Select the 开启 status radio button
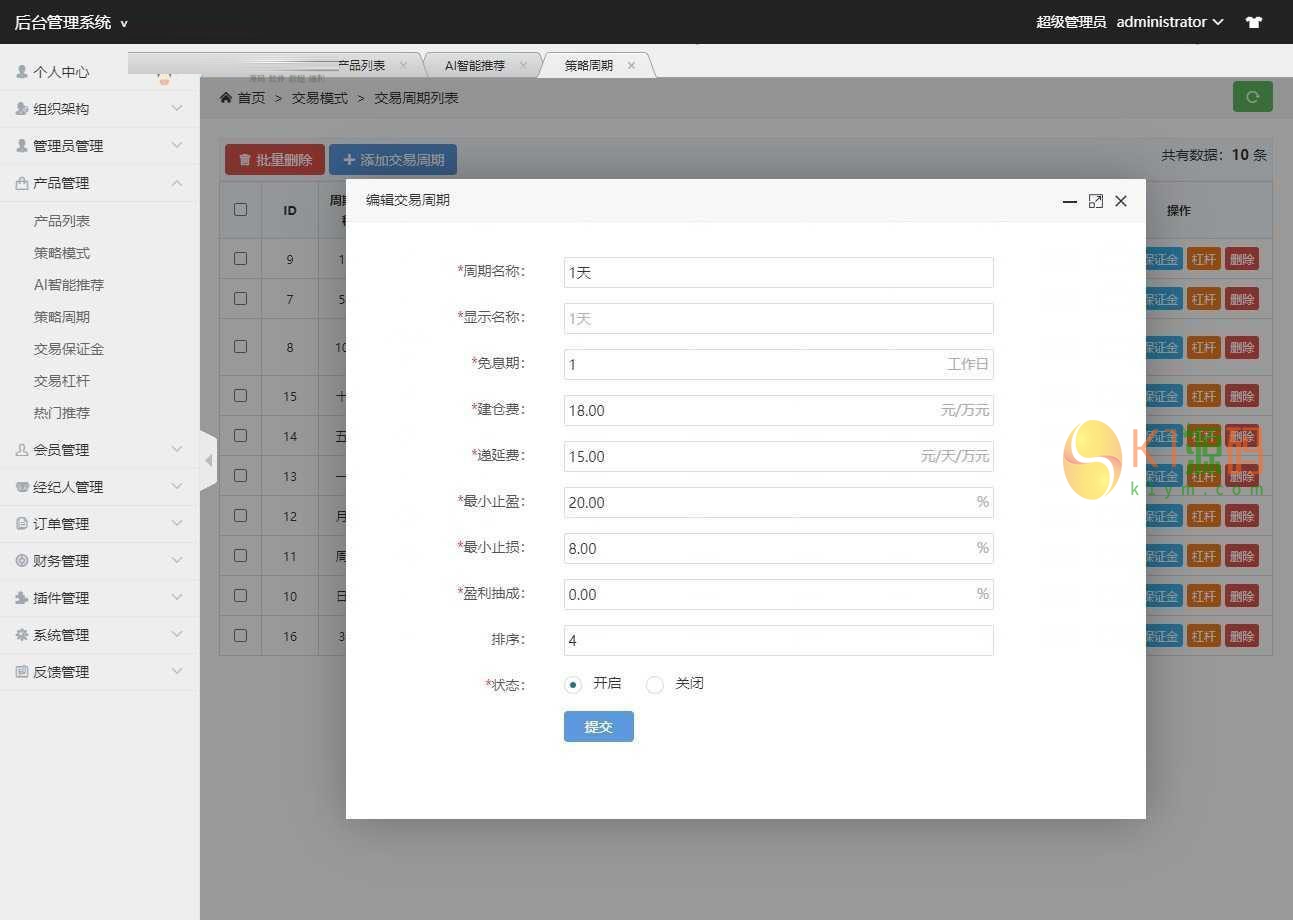 [x=573, y=685]
